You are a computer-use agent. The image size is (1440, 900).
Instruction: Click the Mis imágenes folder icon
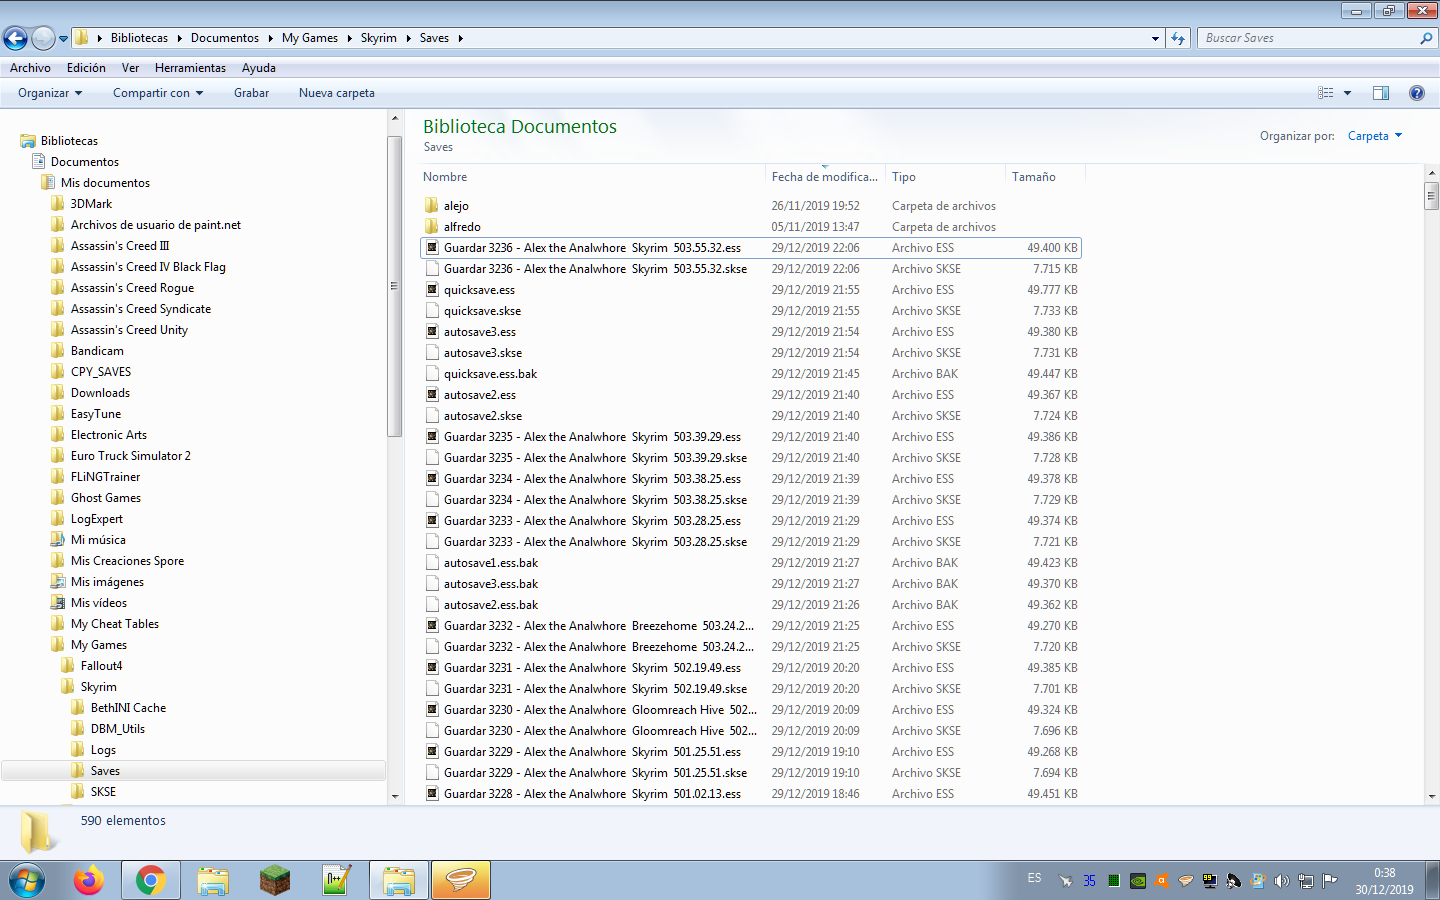[x=58, y=582]
